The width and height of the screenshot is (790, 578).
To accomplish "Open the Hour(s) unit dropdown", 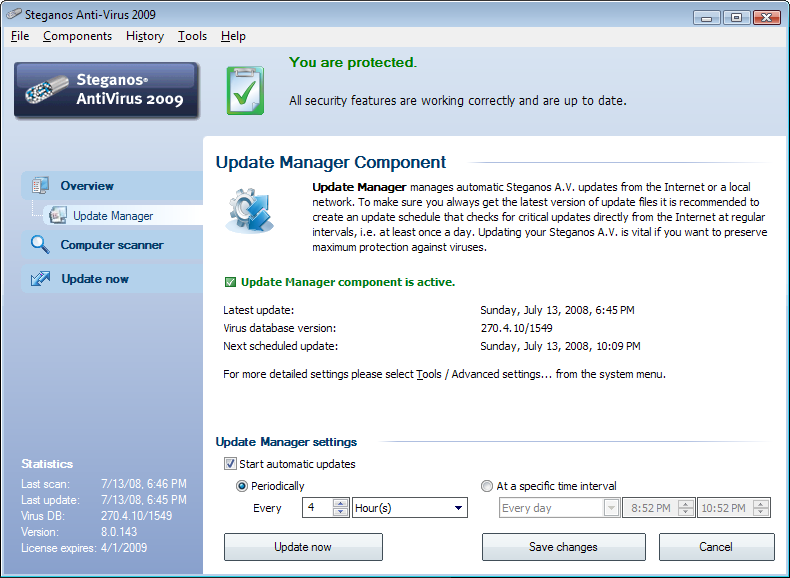I will [410, 507].
